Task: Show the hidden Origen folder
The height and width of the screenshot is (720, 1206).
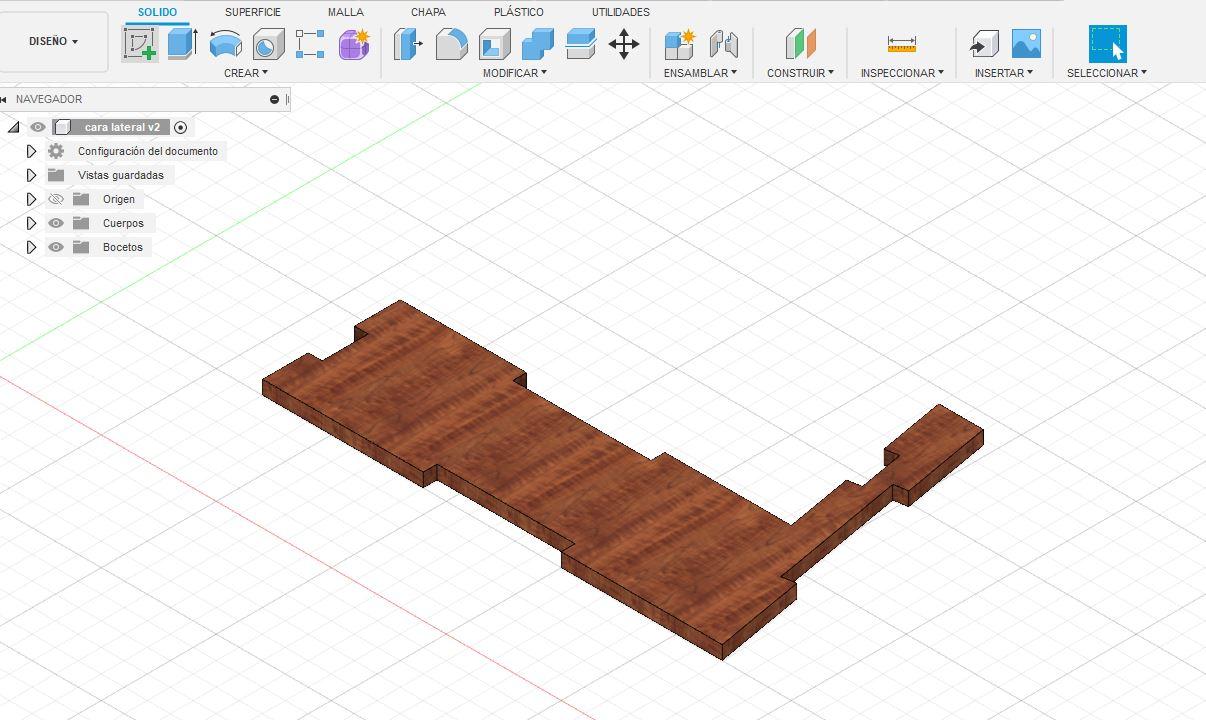Action: (56, 199)
